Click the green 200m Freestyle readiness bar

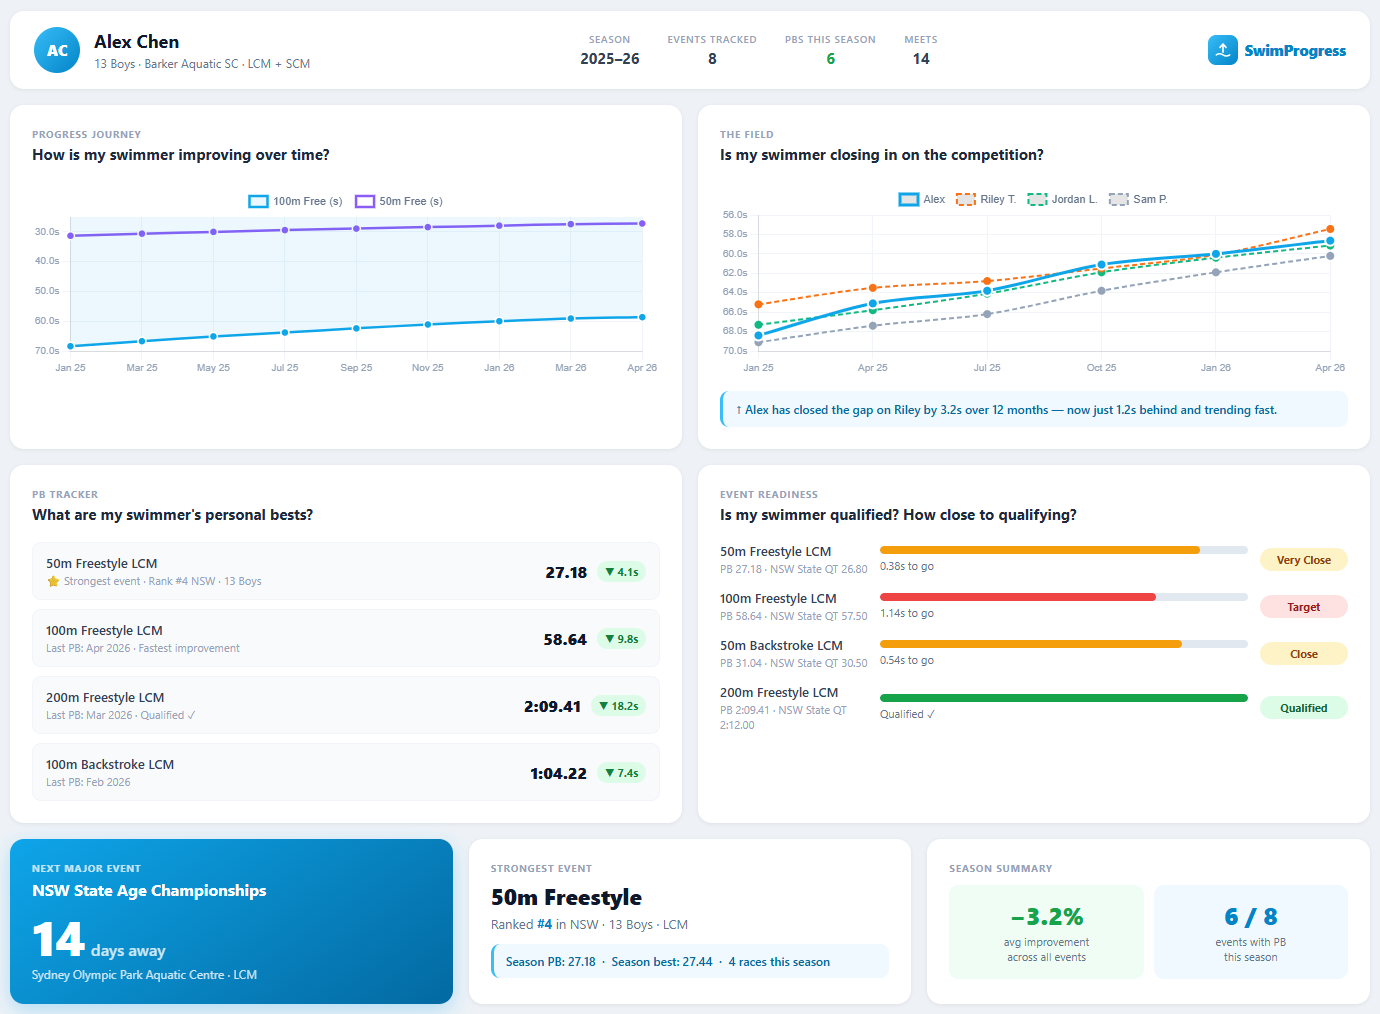coord(1064,698)
